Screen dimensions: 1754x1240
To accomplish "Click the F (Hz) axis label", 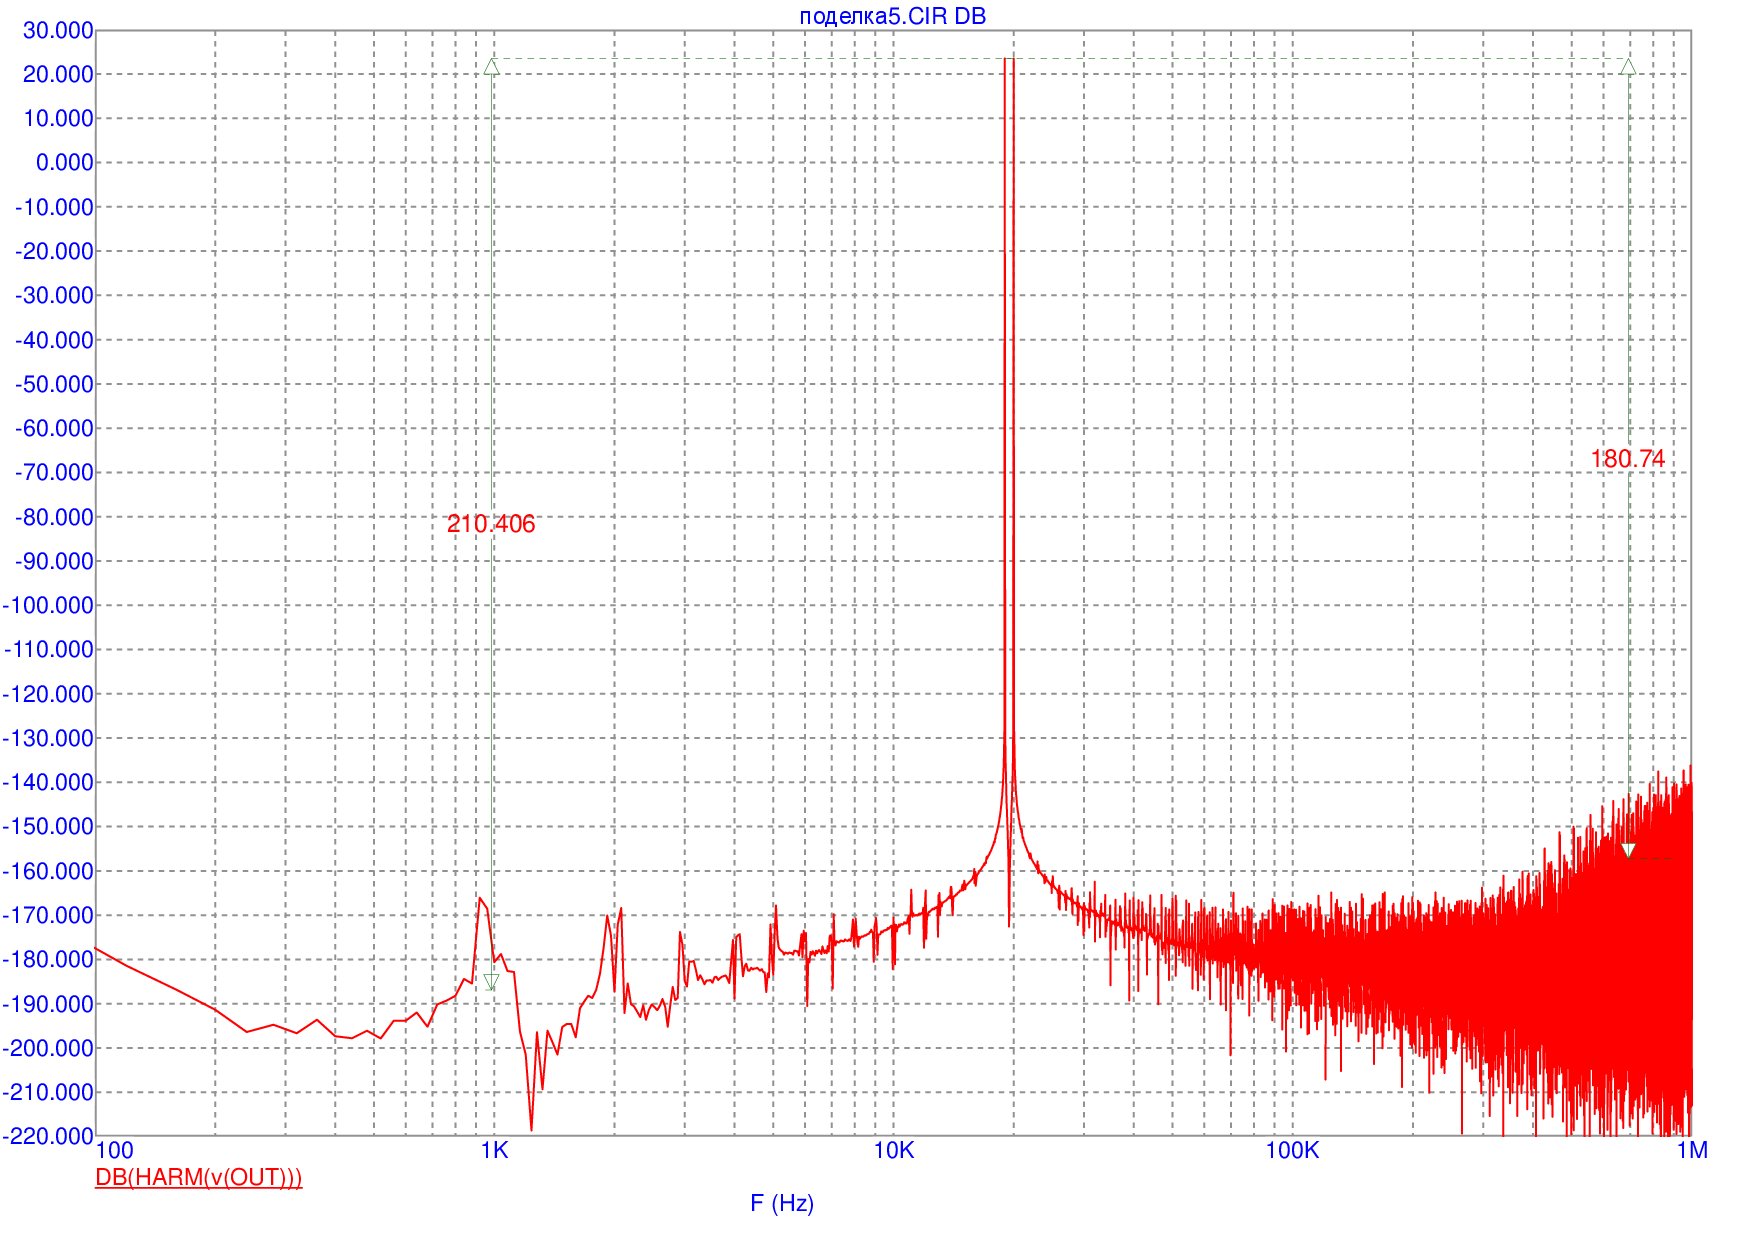I will tap(782, 1203).
